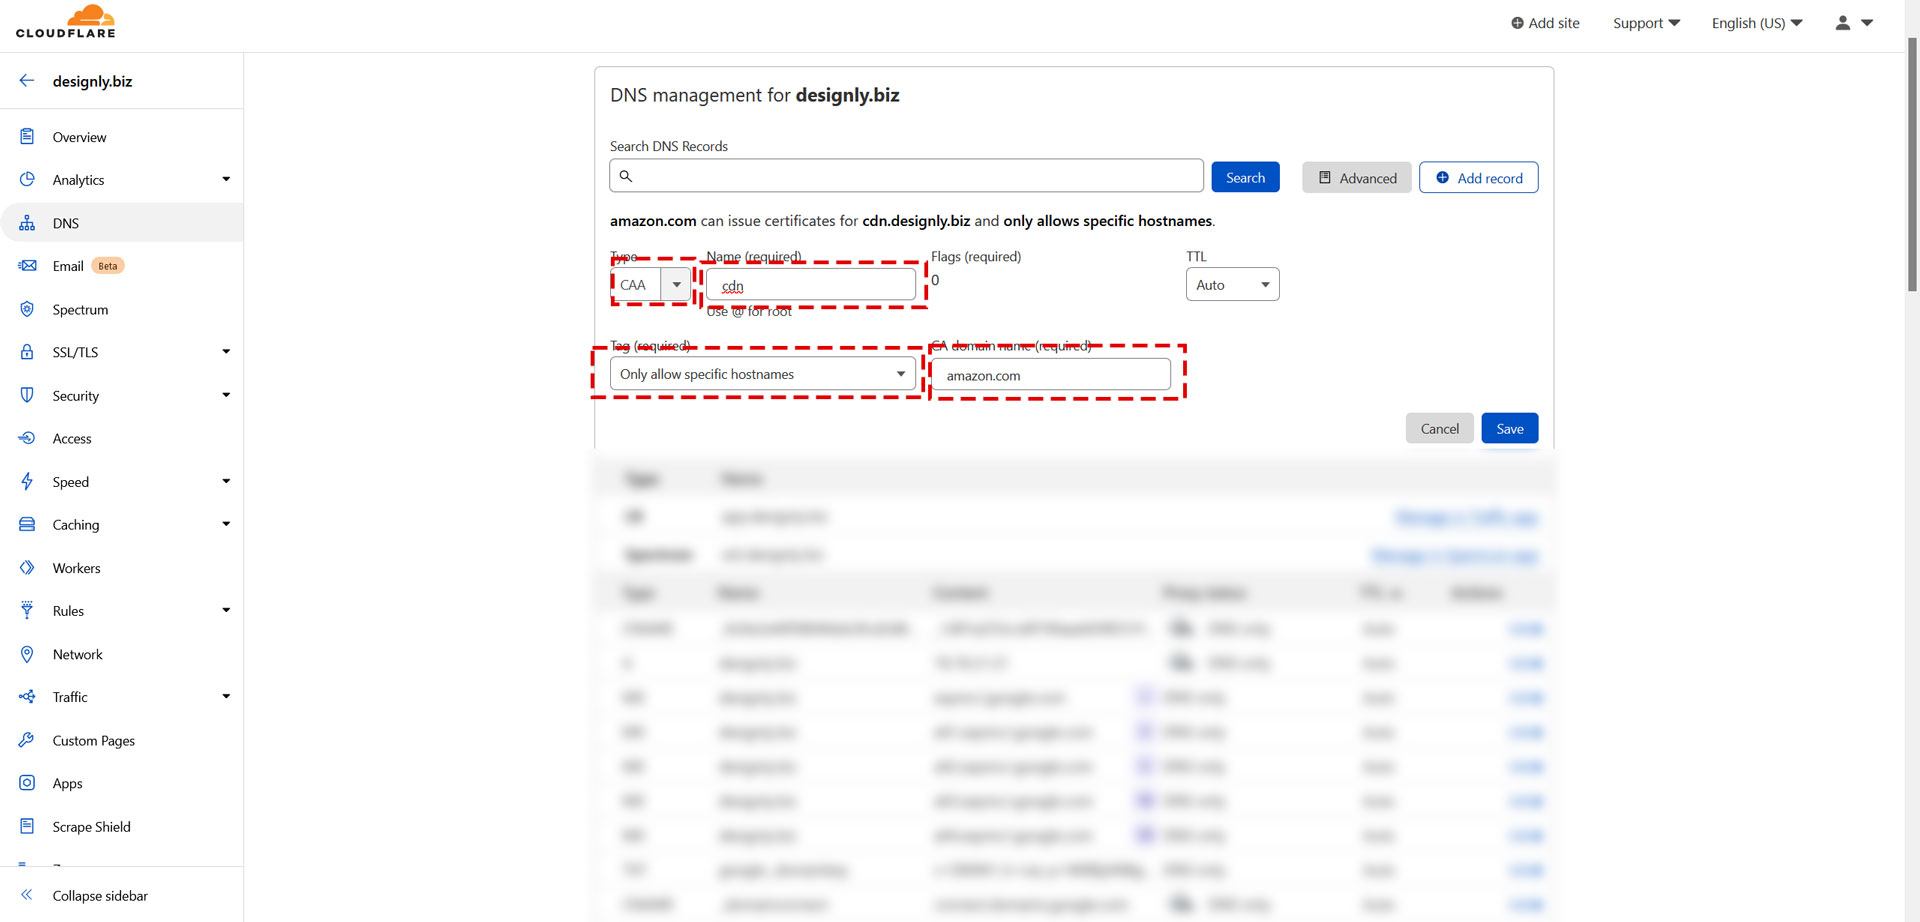
Task: Open the Workers section label
Action: point(76,568)
